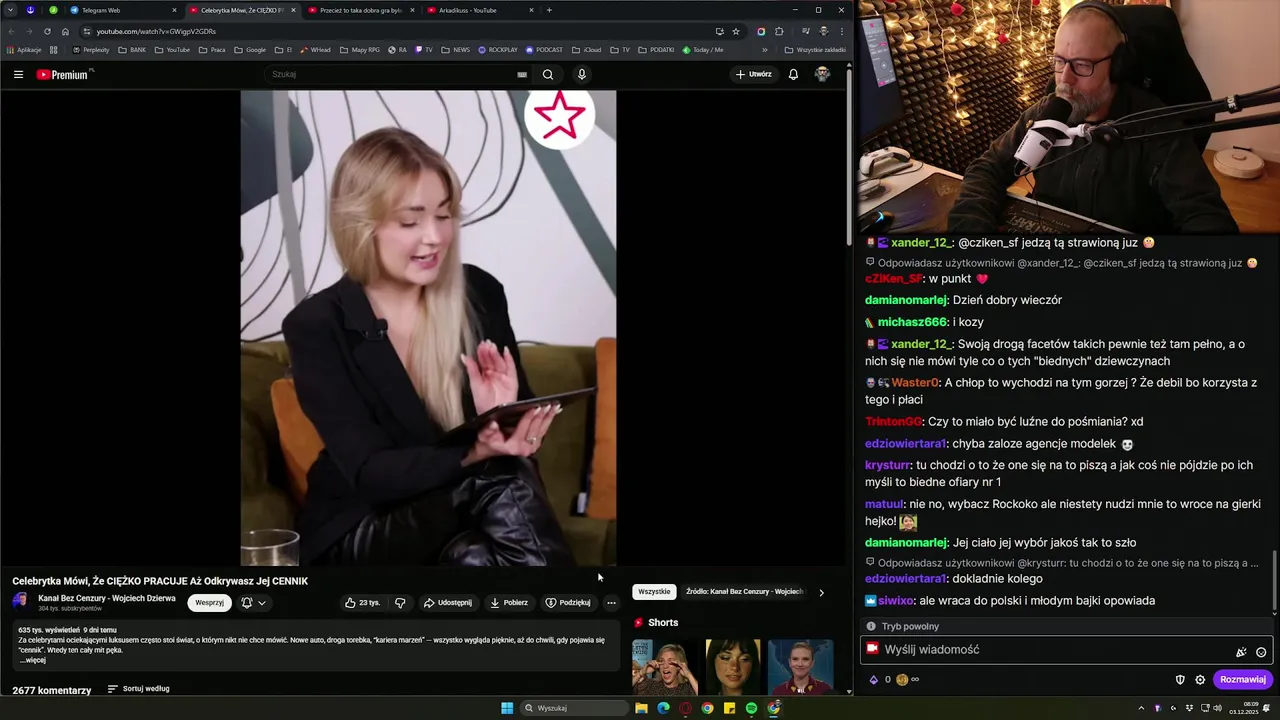Click the magnifier search button on YouTube
1280x720 pixels.
[x=548, y=74]
